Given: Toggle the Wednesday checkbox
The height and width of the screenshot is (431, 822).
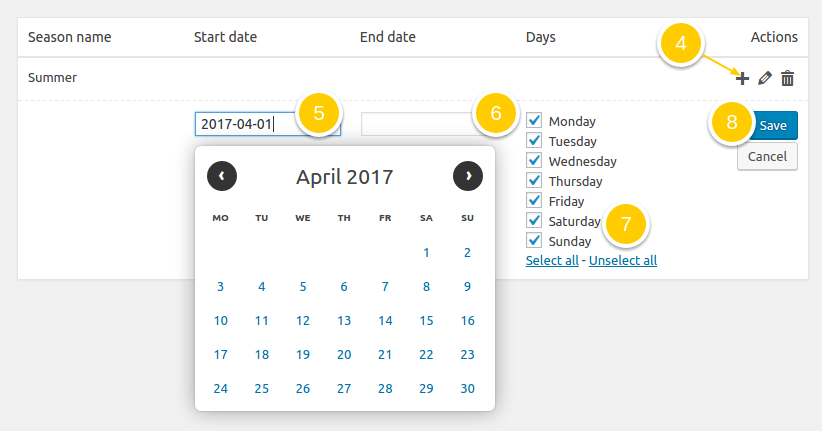Looking at the screenshot, I should coord(534,161).
